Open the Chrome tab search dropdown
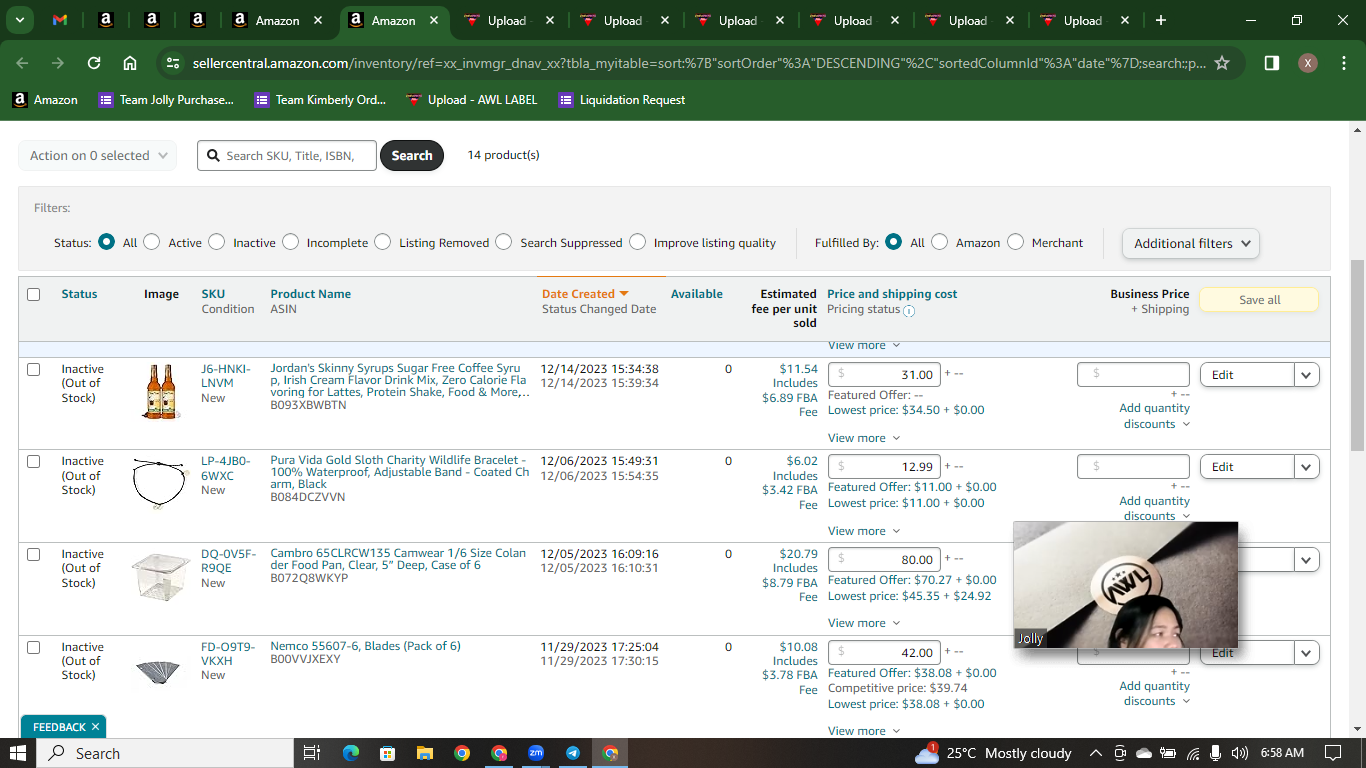Viewport: 1366px width, 768px height. 20,20
